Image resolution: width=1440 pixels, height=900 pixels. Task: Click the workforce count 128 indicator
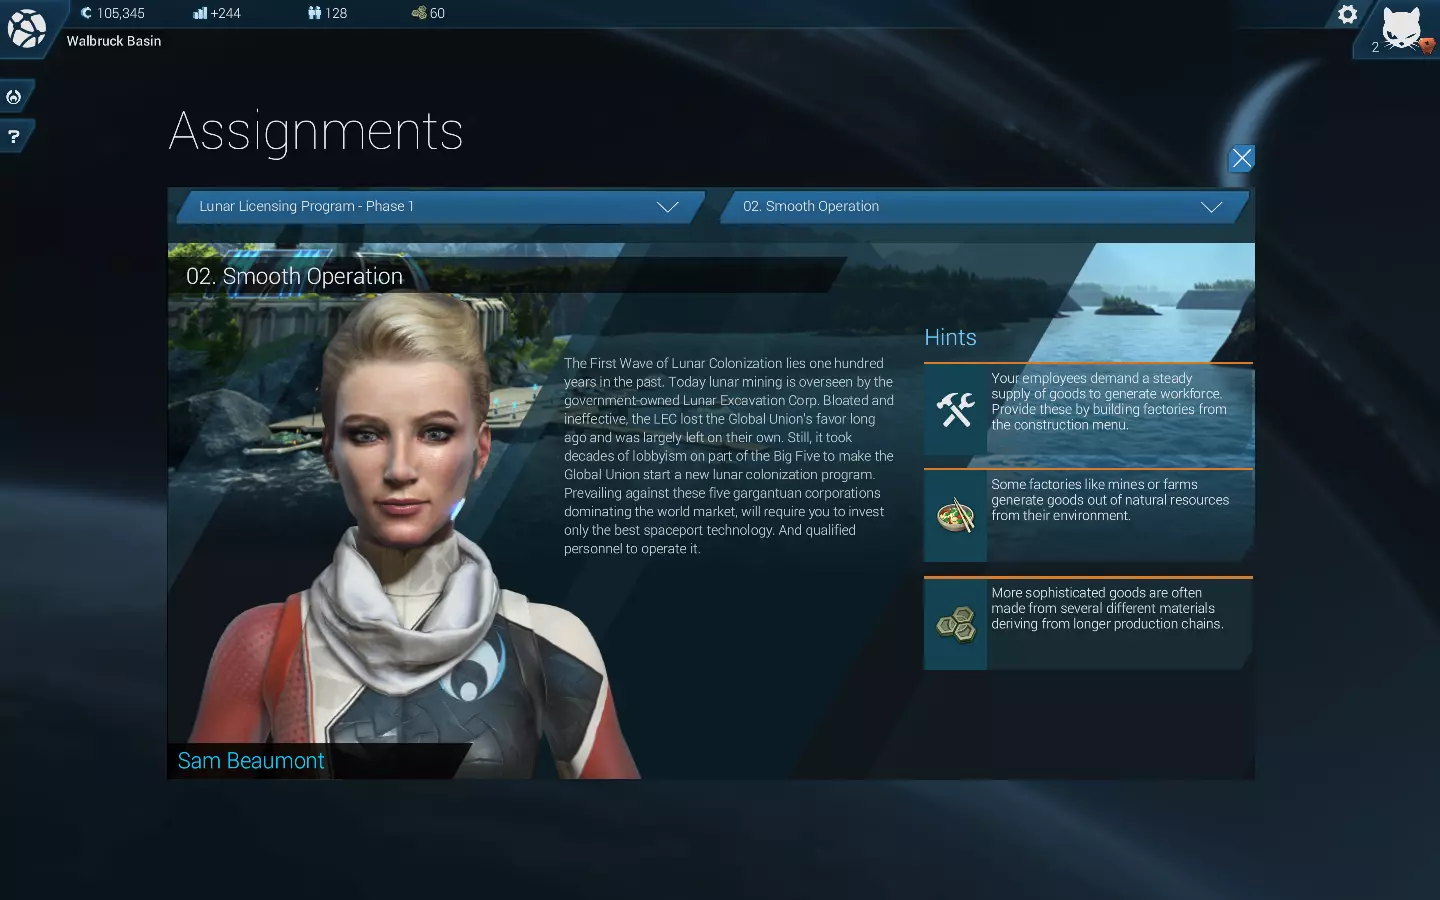click(x=328, y=13)
